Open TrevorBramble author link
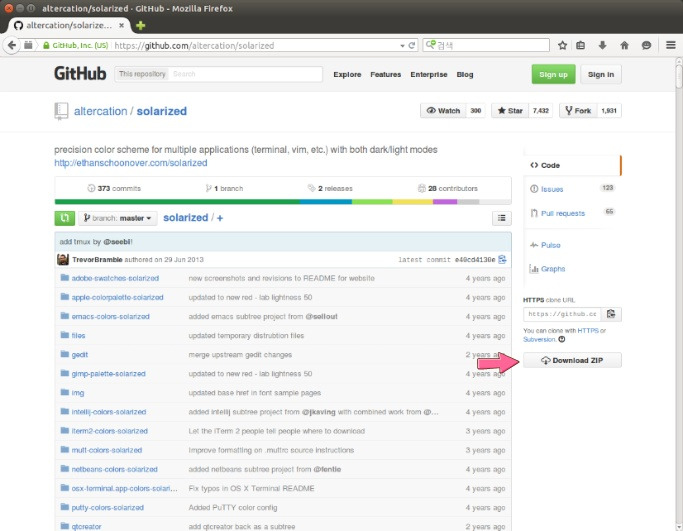This screenshot has height=531, width=683. click(97, 260)
